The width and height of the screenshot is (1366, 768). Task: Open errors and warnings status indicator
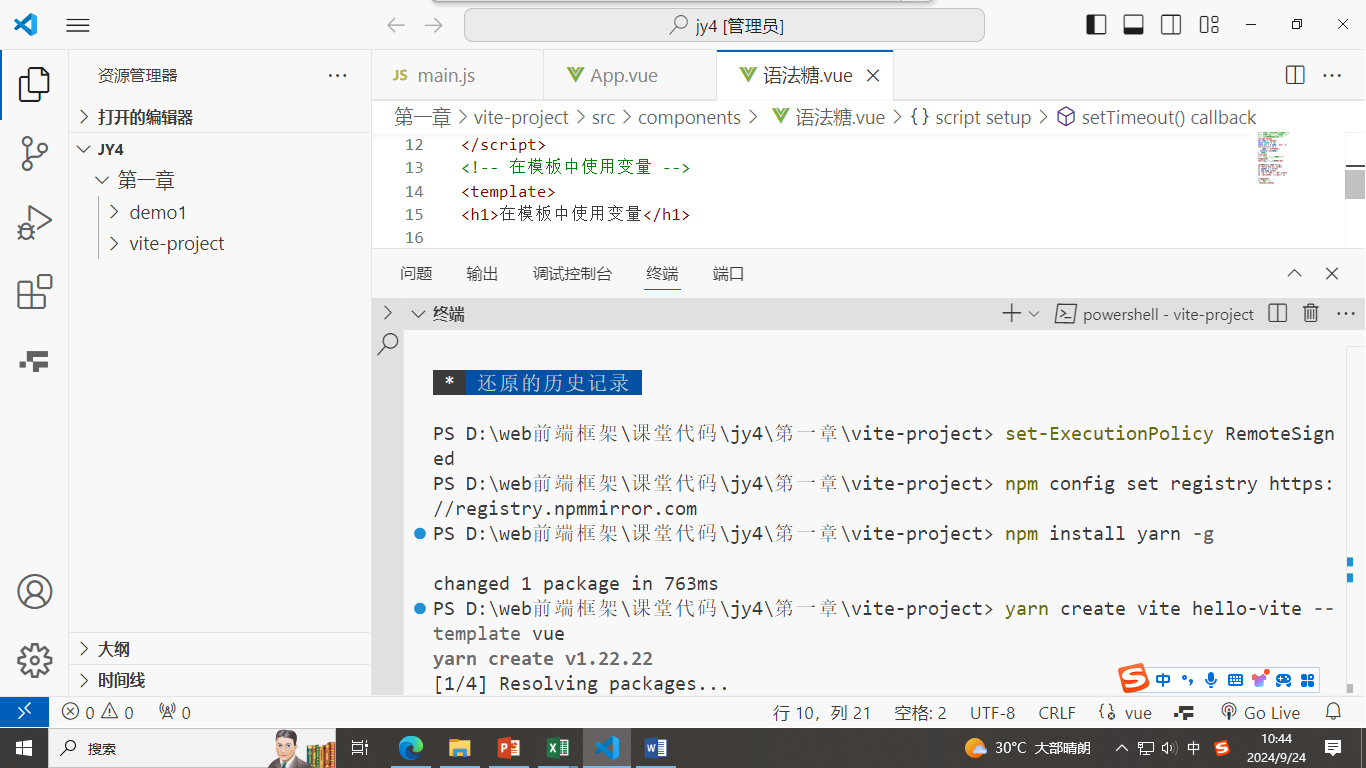(x=97, y=712)
